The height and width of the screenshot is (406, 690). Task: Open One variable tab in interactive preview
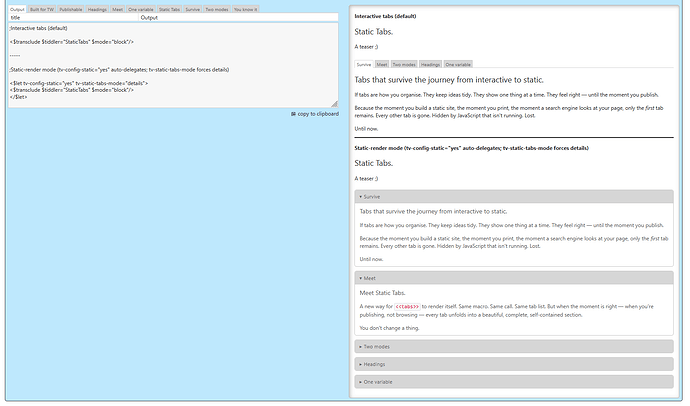click(458, 64)
